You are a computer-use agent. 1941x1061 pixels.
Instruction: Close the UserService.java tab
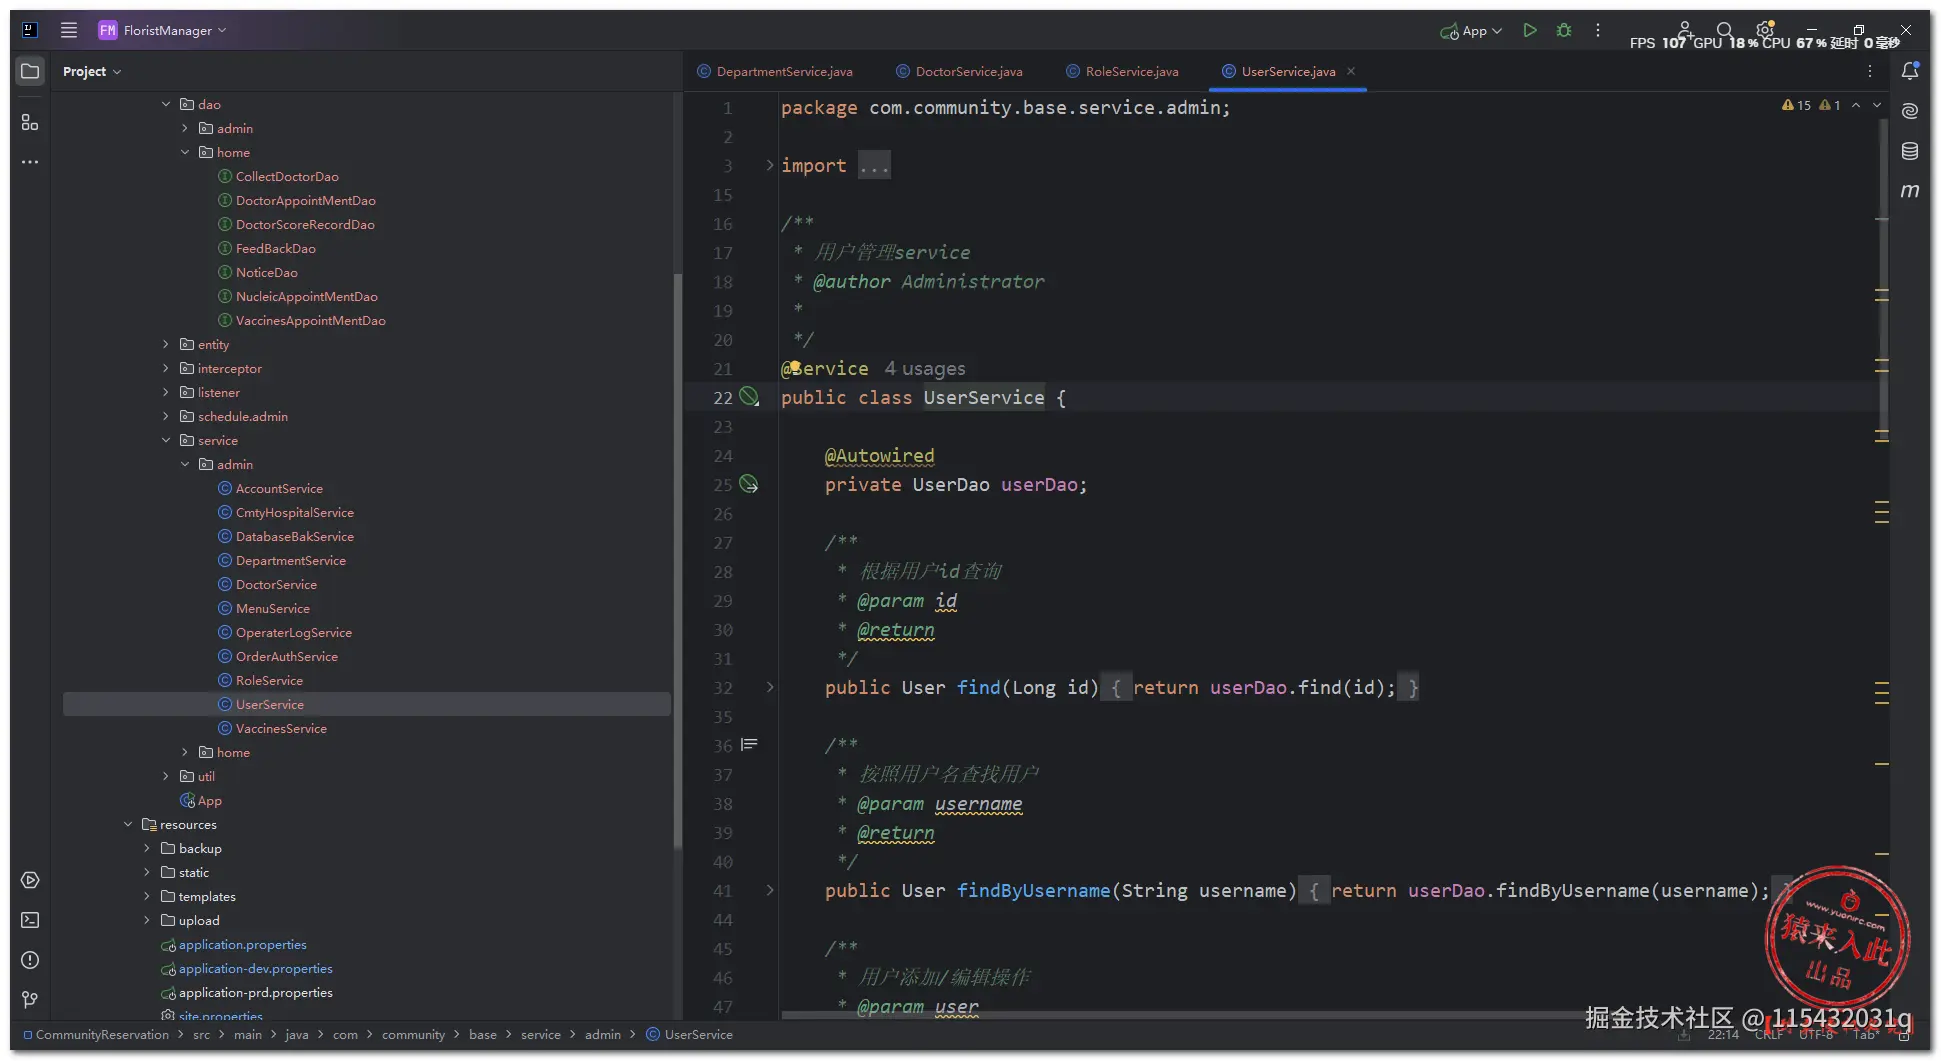pos(1351,71)
